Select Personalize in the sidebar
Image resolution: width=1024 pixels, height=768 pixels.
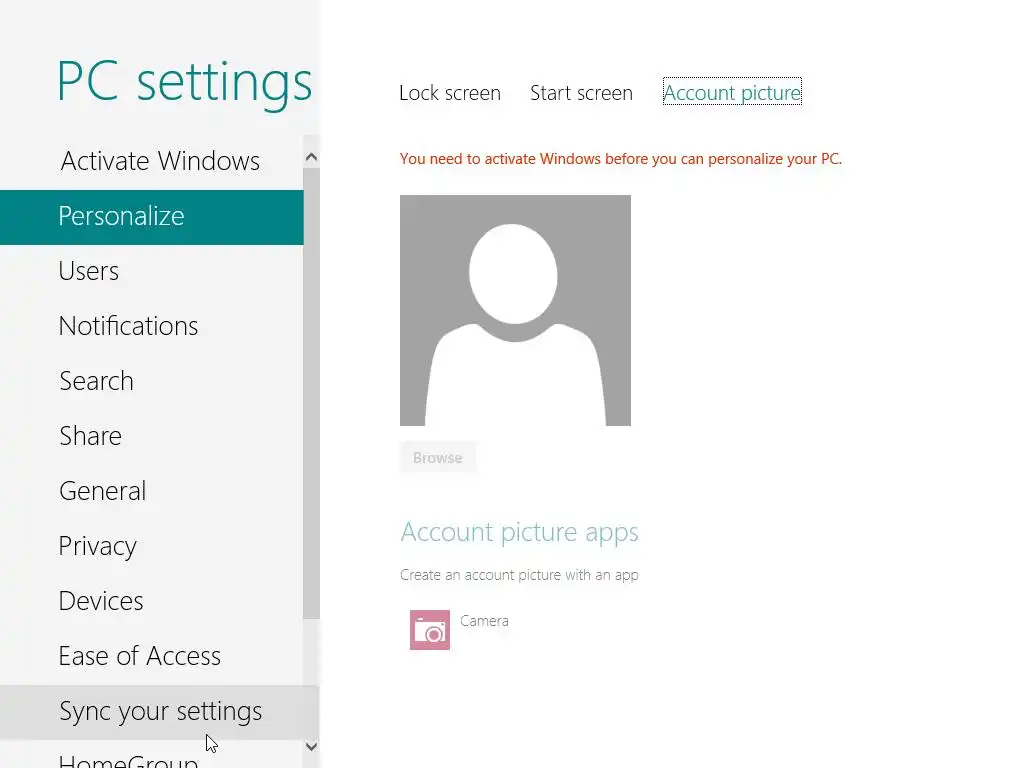point(152,217)
